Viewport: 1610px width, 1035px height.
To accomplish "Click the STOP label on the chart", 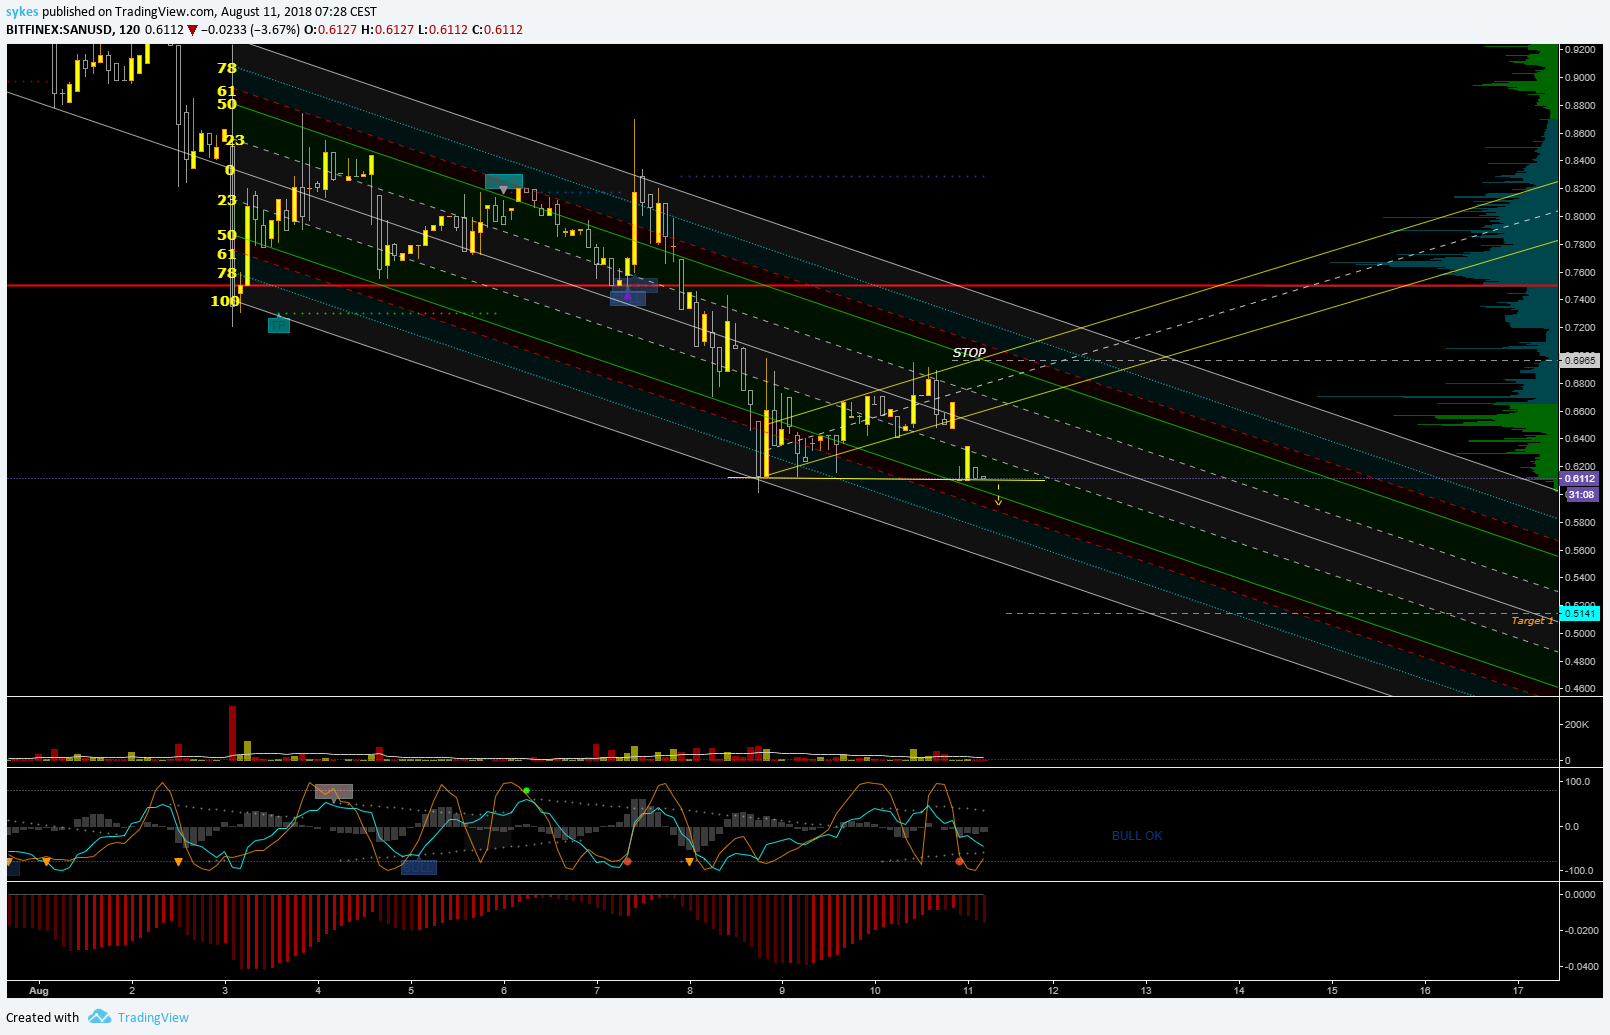I will (x=969, y=353).
